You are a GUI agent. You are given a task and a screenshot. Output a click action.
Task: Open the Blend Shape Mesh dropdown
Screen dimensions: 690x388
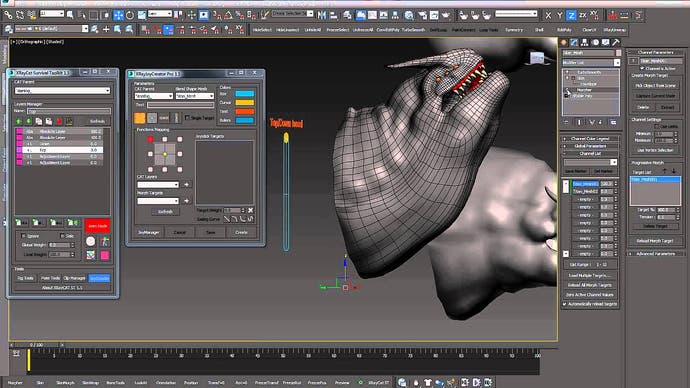point(195,96)
